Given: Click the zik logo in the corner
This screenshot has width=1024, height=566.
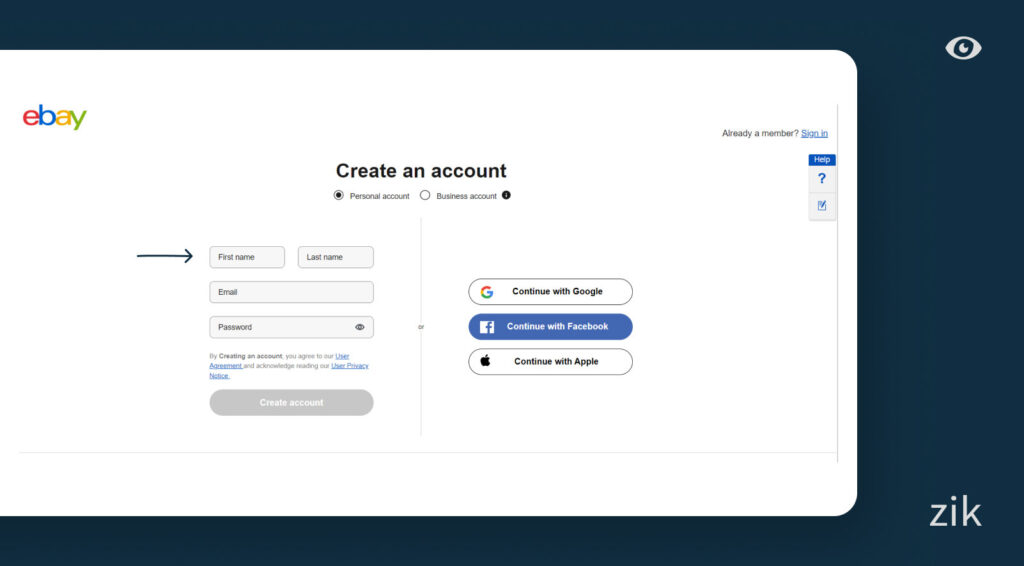Looking at the screenshot, I should pyautogui.click(x=955, y=513).
